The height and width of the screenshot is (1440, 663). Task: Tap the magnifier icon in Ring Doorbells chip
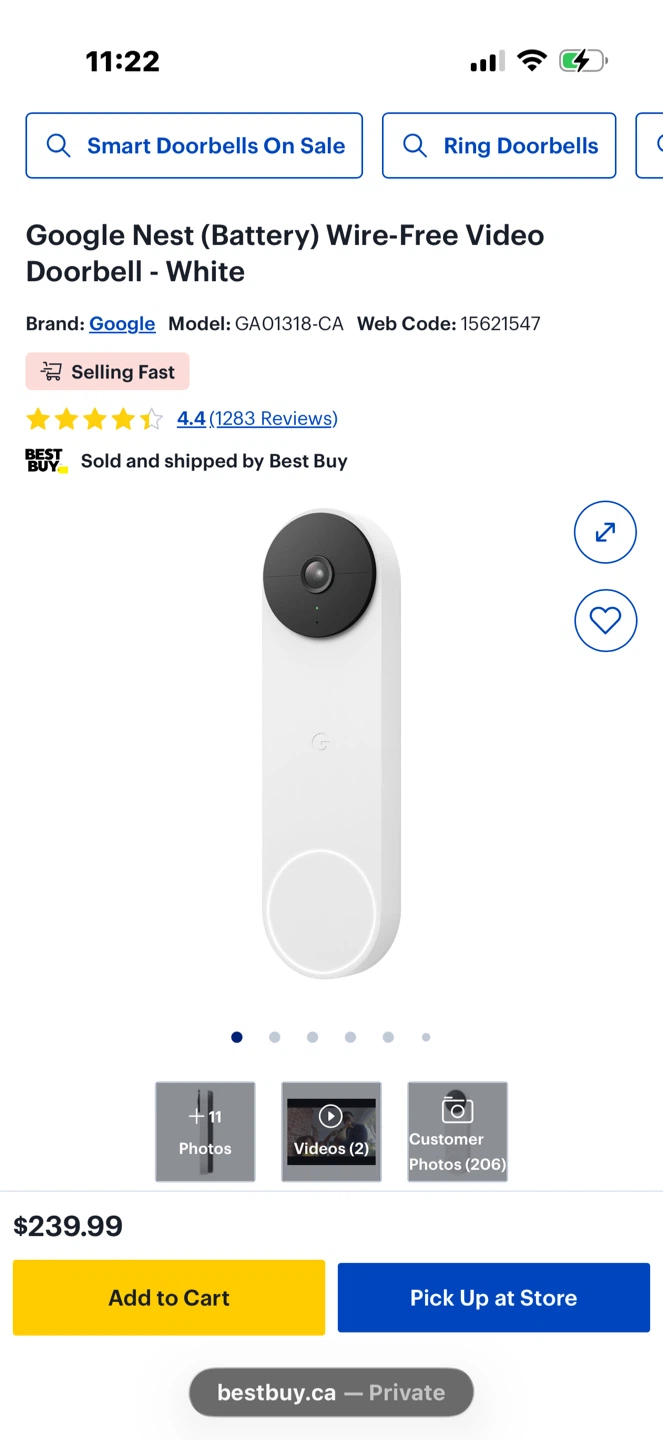415,146
